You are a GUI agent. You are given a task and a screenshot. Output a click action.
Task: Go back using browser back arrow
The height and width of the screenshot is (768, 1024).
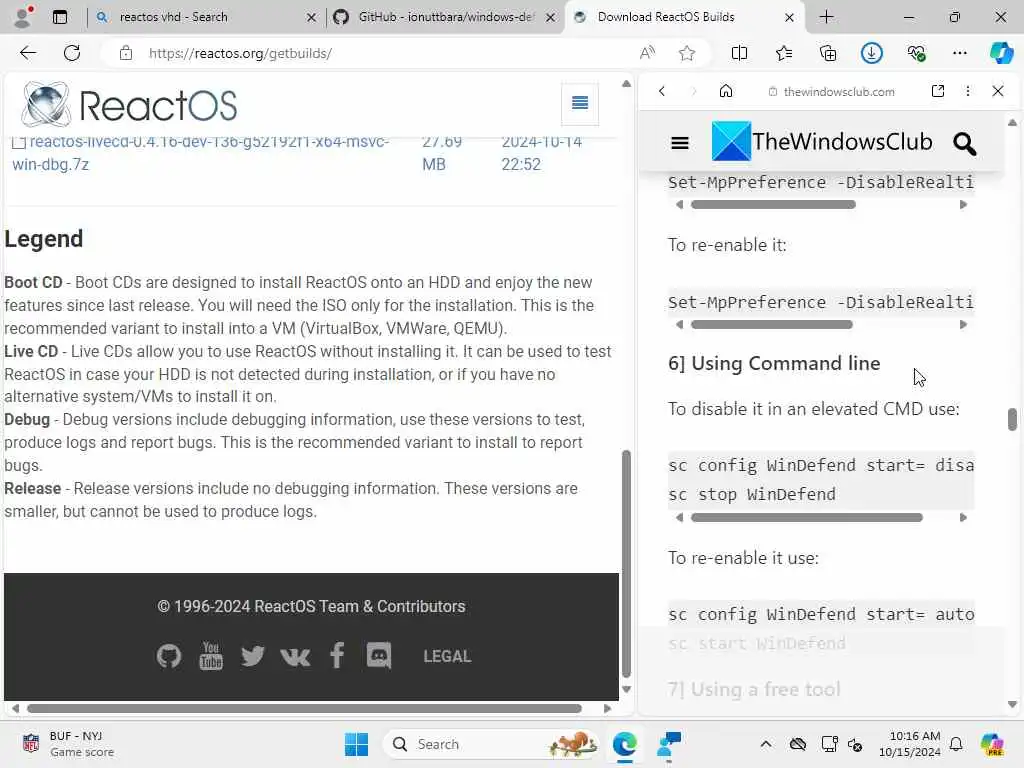(x=28, y=53)
